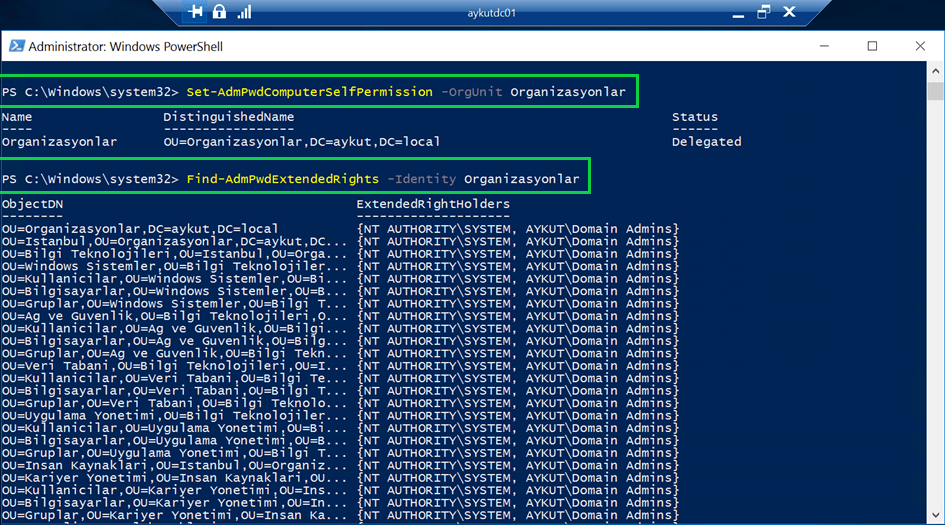945x525 pixels.
Task: Maximize the Windows PowerShell window
Action: click(872, 47)
